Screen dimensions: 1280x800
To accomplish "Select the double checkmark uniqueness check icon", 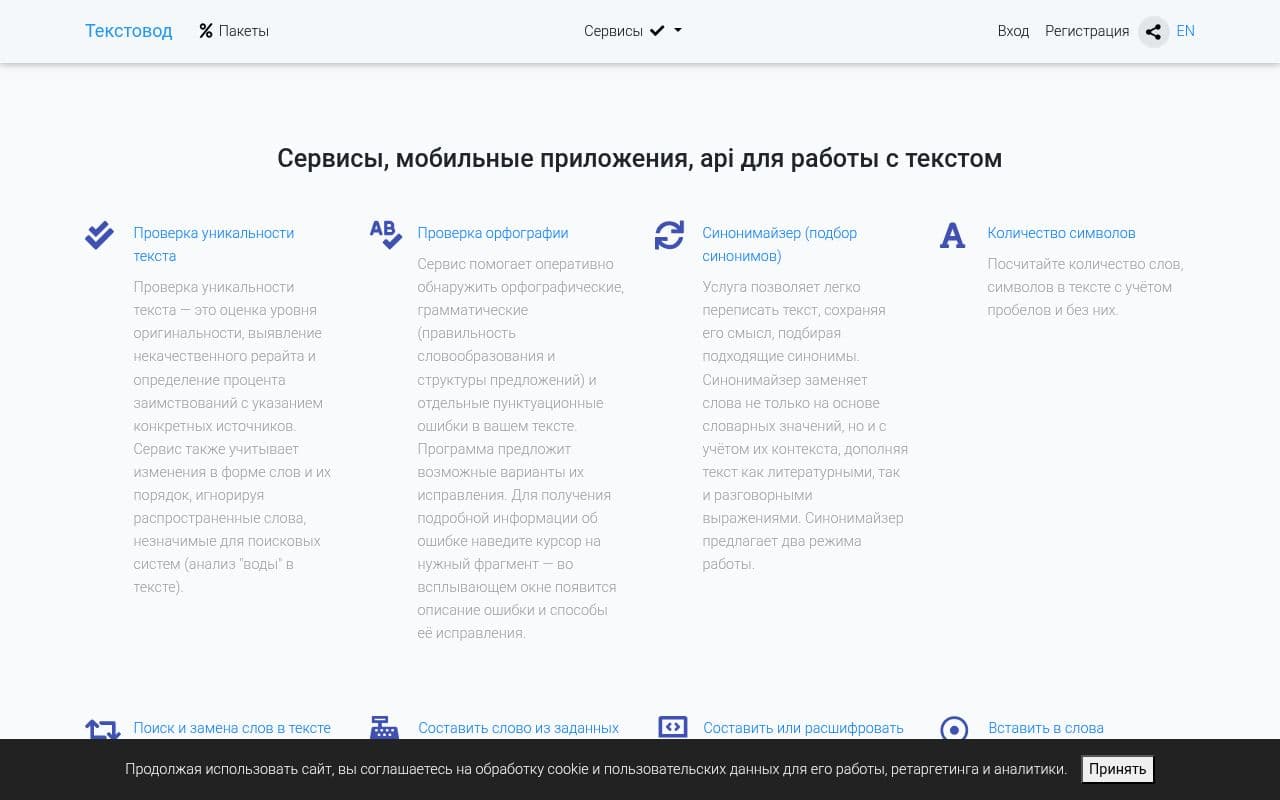I will pos(99,235).
